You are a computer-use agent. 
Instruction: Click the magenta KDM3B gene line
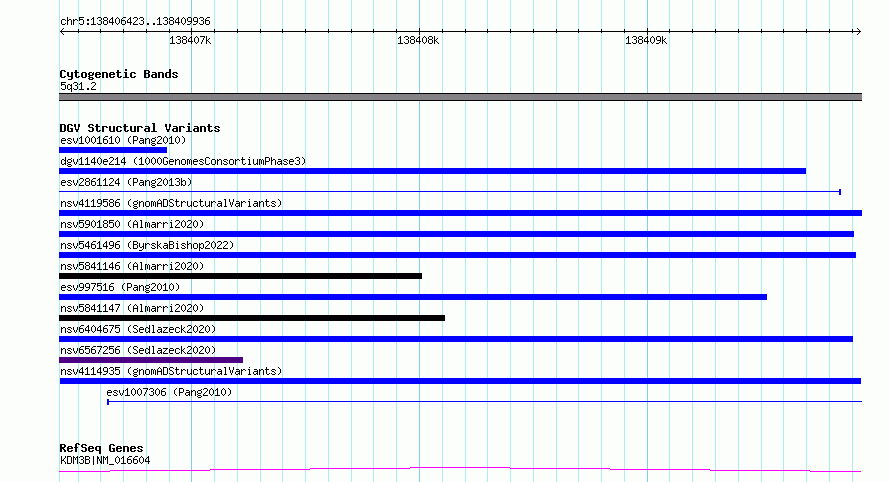pyautogui.click(x=460, y=470)
